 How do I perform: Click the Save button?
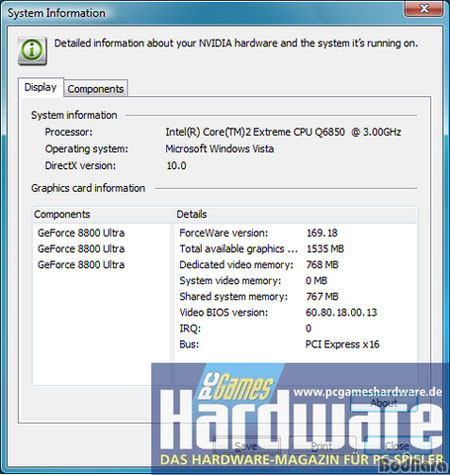click(246, 446)
